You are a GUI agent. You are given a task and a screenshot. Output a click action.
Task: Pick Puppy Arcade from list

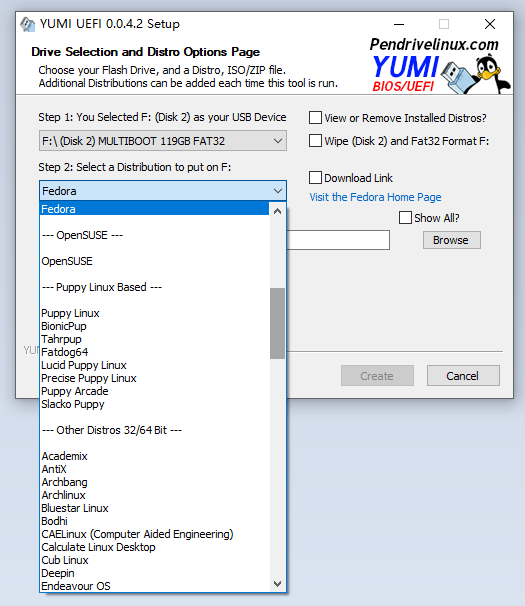click(154, 391)
